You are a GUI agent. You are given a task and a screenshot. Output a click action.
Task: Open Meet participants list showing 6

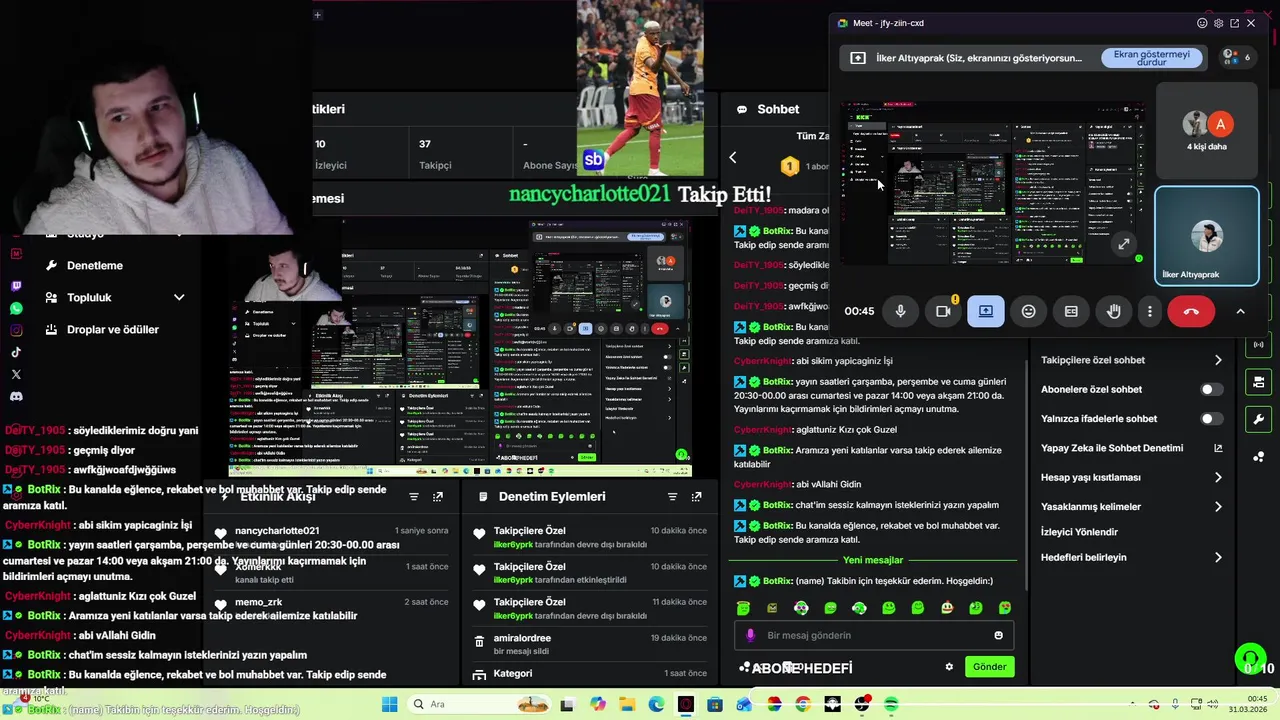click(1237, 57)
